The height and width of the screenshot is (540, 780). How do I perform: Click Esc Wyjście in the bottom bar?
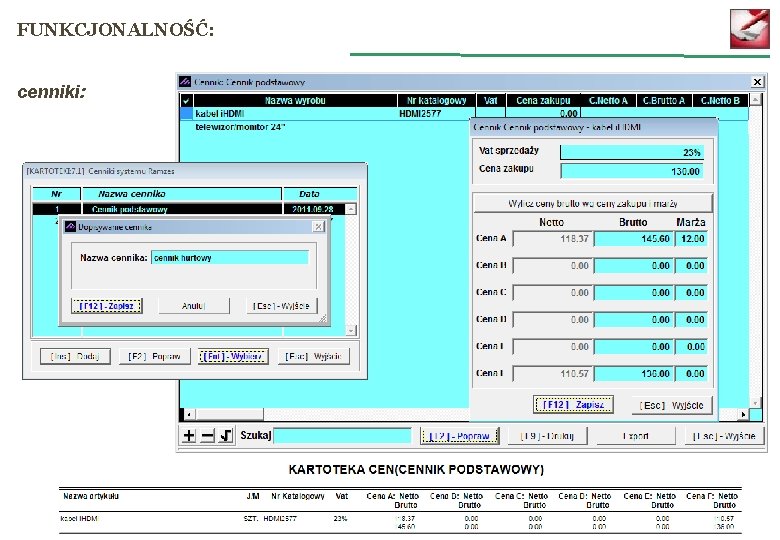(724, 436)
